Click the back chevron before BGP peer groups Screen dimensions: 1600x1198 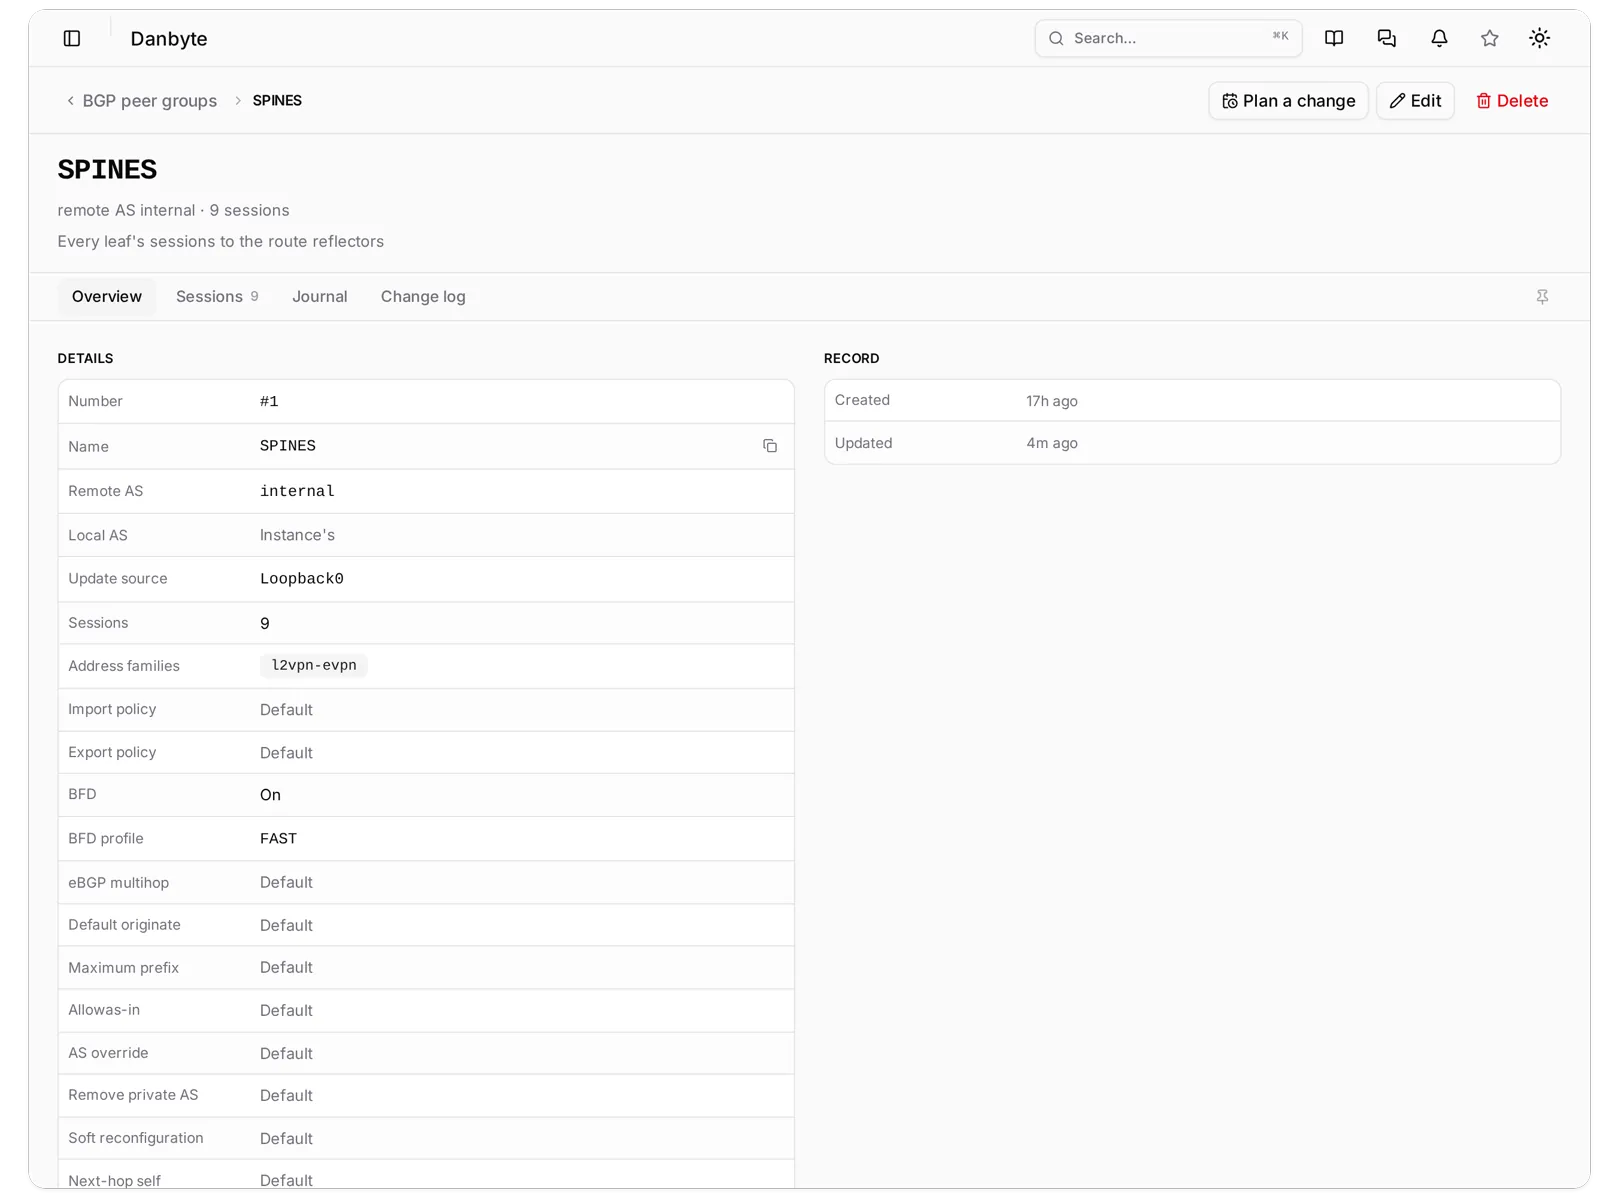coord(70,101)
